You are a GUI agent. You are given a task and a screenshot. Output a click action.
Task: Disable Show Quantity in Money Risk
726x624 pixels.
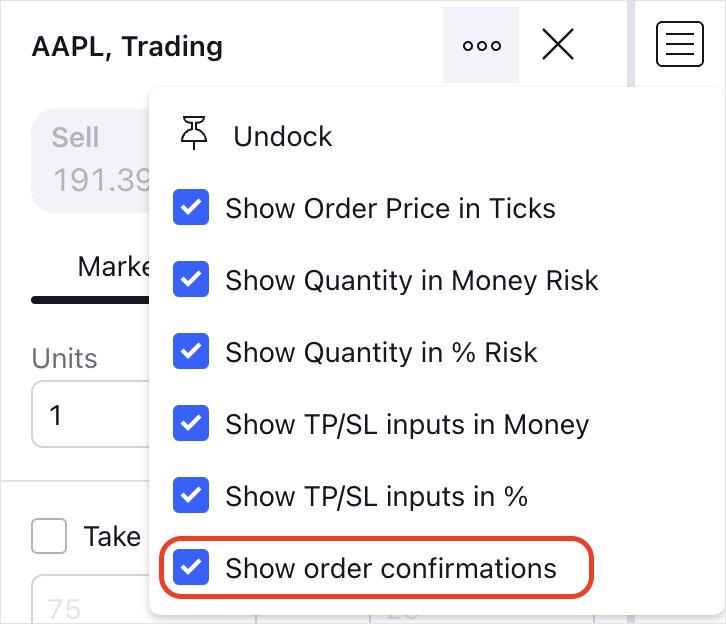point(191,281)
